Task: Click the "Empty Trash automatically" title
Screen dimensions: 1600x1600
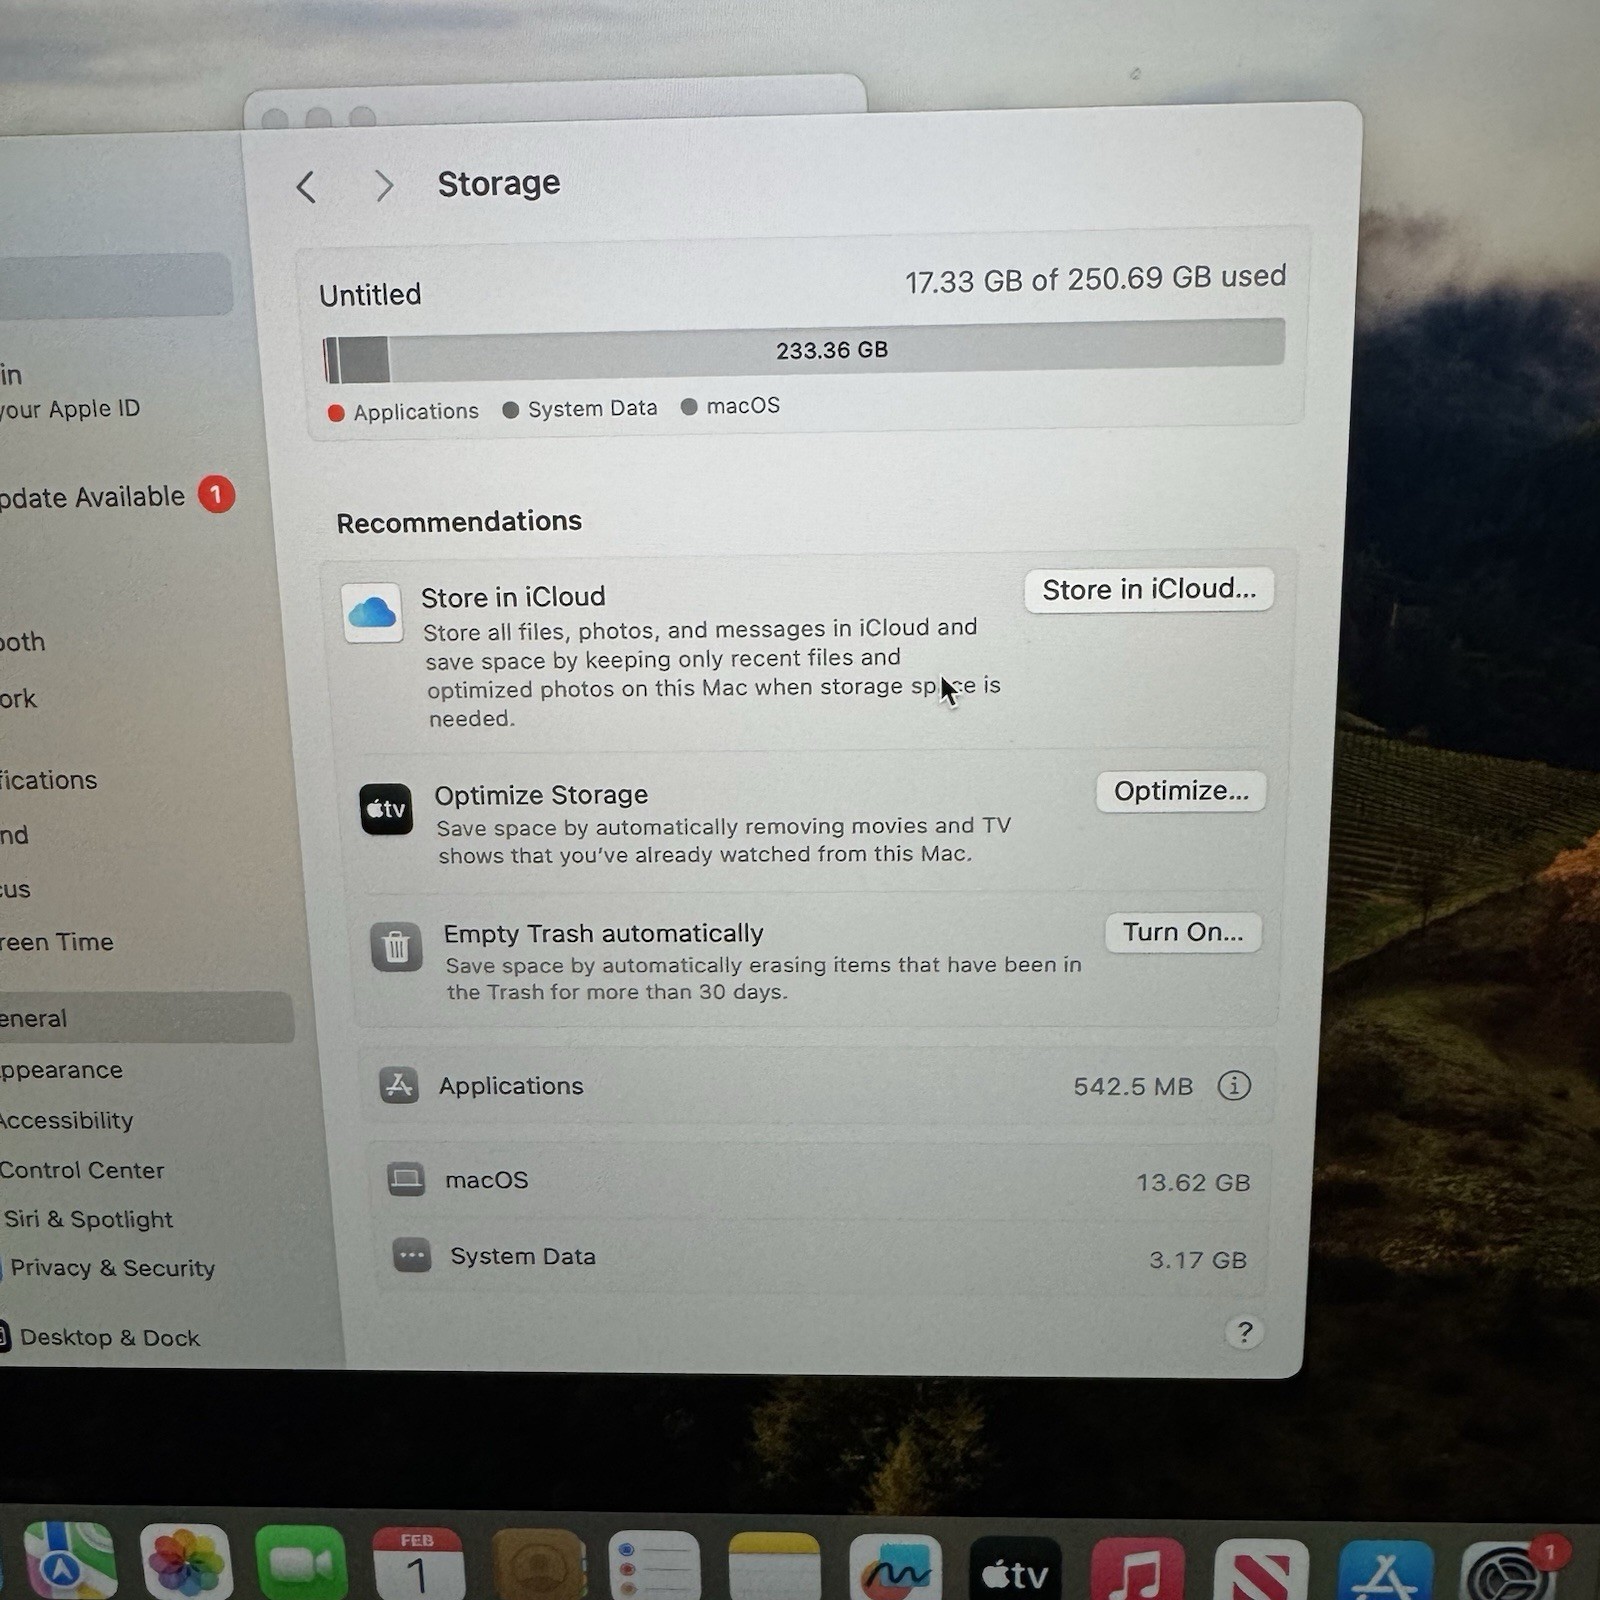Action: coord(603,933)
